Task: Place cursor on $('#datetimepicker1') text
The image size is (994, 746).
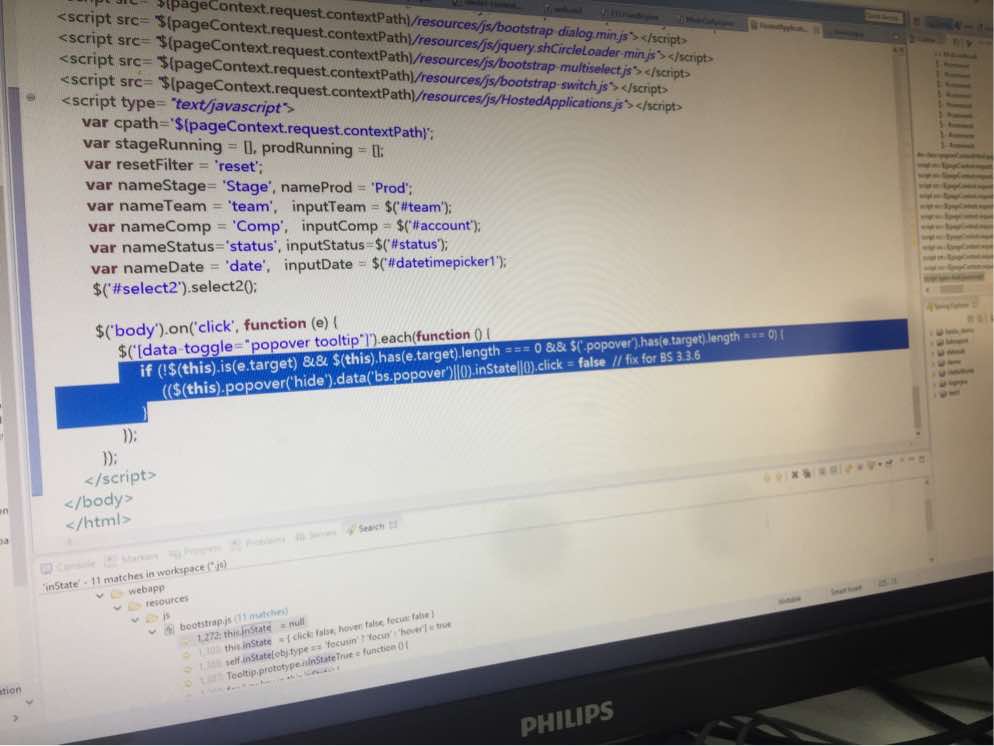Action: point(439,262)
